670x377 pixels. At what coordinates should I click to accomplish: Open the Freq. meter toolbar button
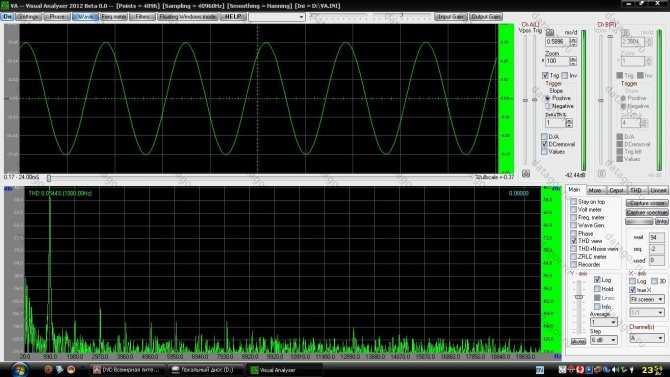click(x=114, y=17)
